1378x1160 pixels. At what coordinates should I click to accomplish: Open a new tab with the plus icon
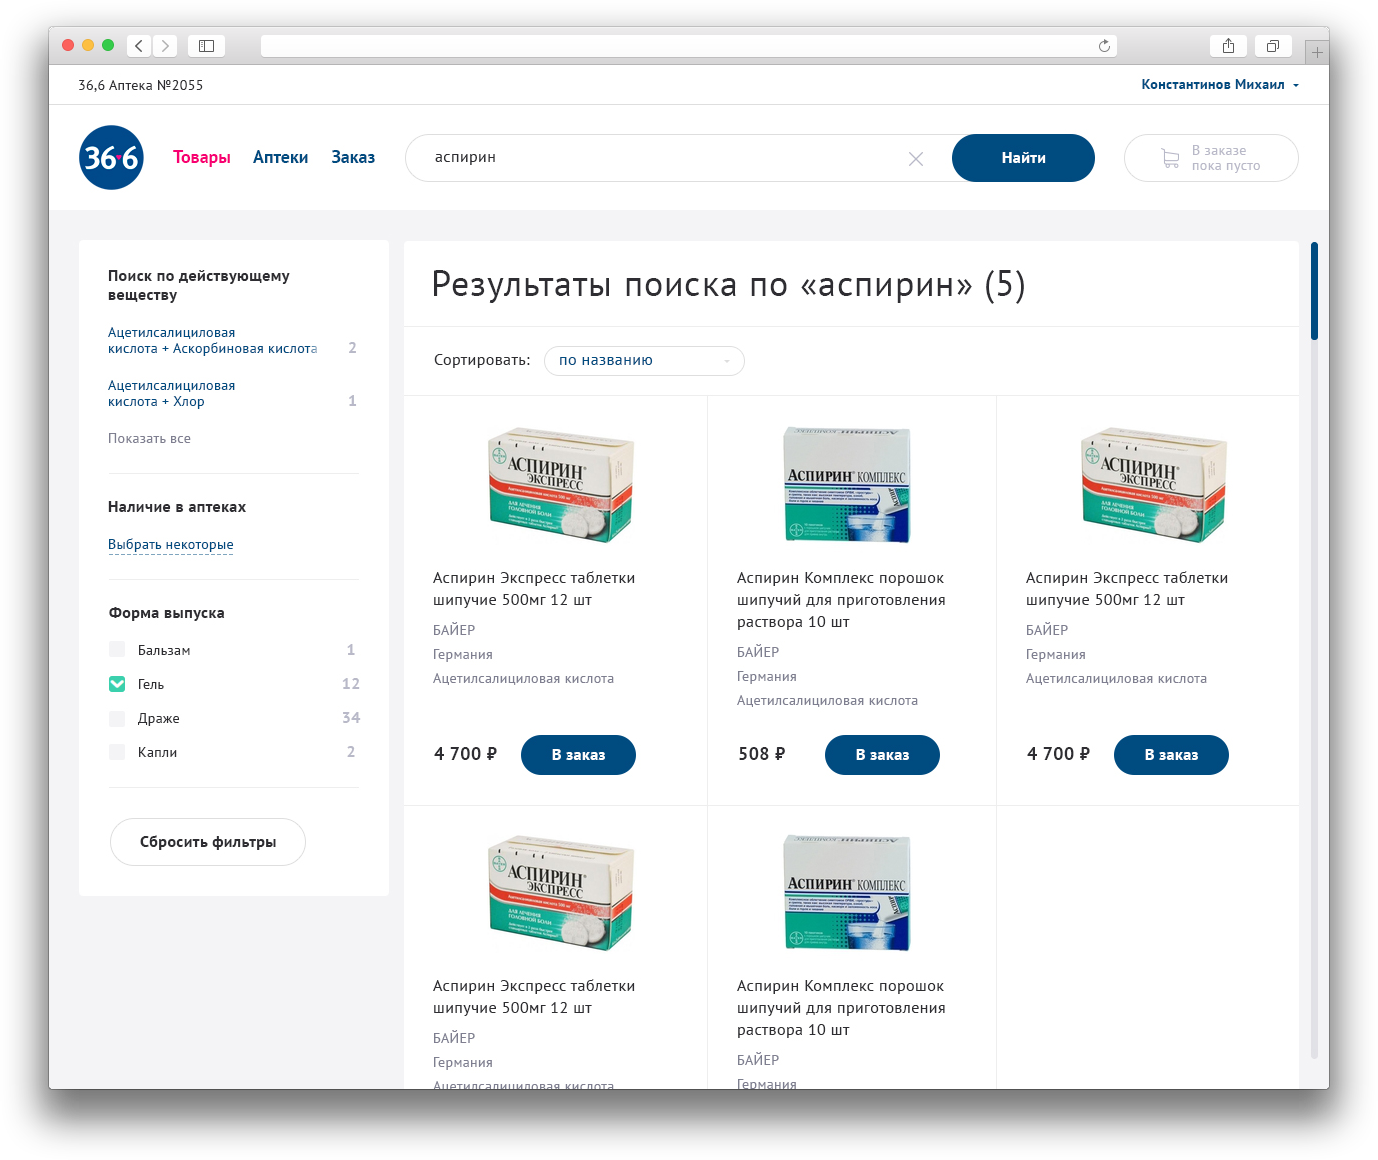[1317, 52]
